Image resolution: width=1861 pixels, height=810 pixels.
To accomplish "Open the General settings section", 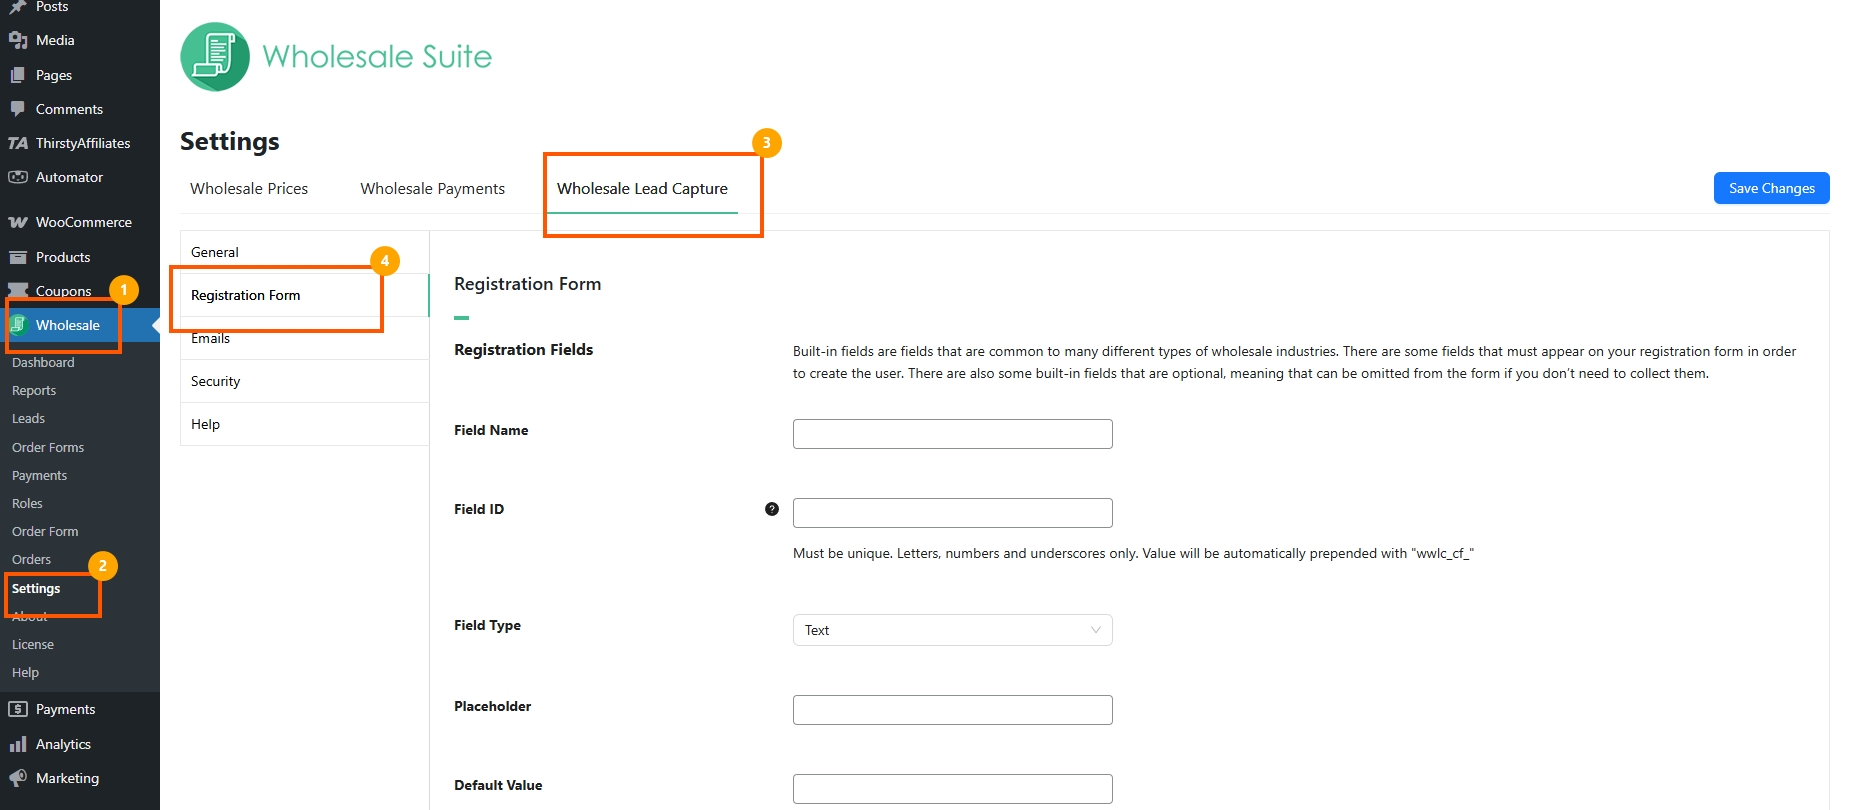I will tap(215, 252).
